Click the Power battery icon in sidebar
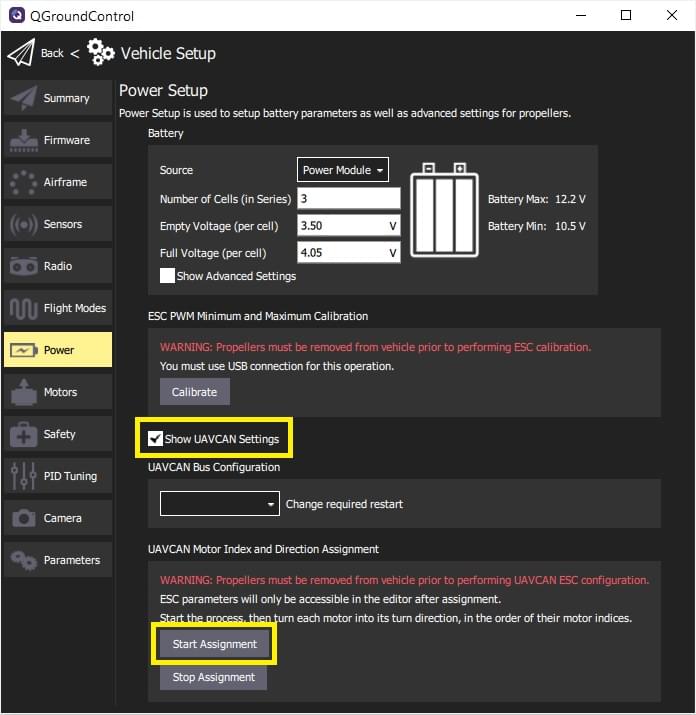This screenshot has width=696, height=715. pos(24,350)
